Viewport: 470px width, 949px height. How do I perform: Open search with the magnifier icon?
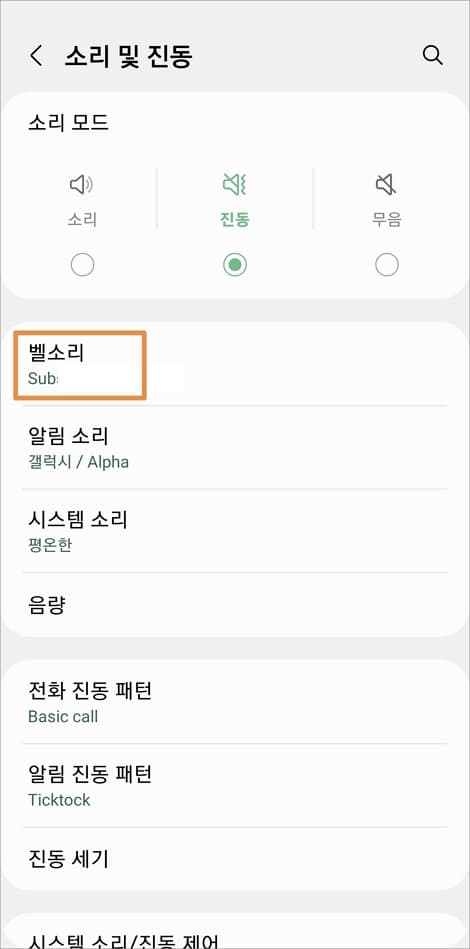click(x=432, y=55)
